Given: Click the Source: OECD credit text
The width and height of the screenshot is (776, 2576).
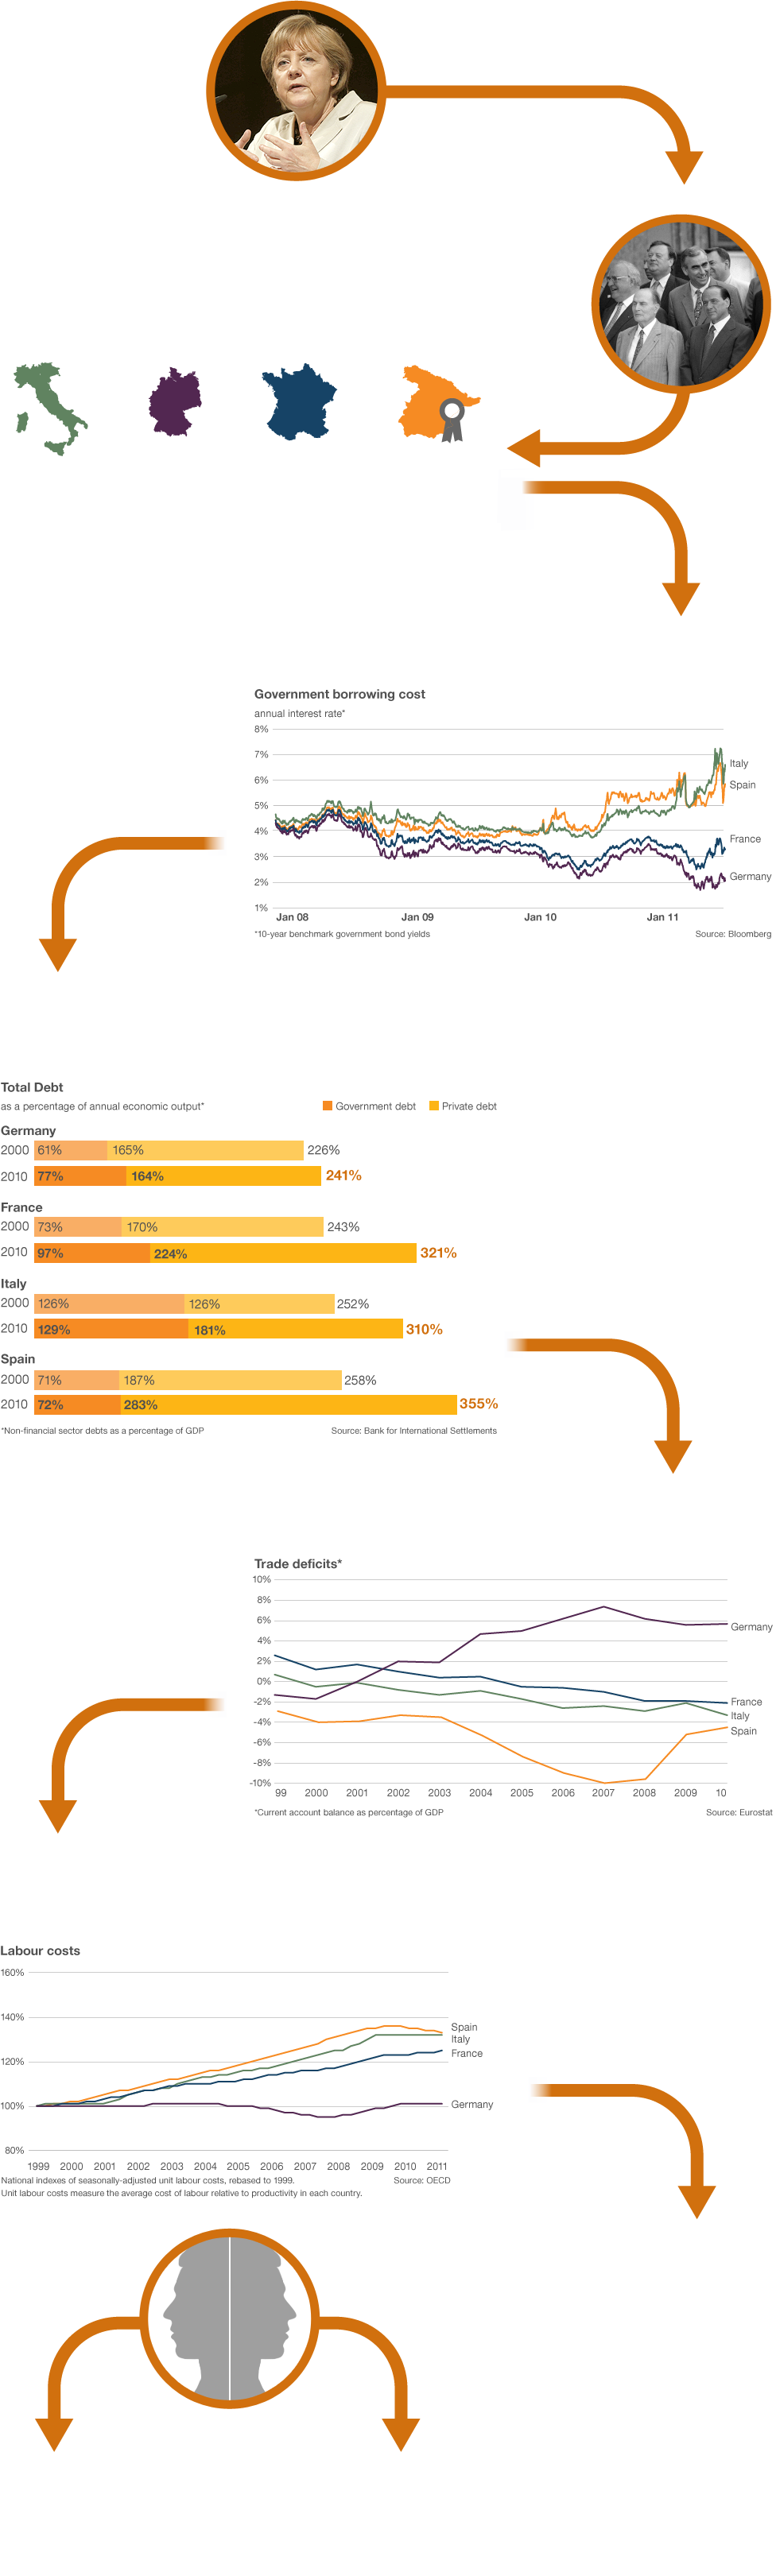Looking at the screenshot, I should (421, 2180).
